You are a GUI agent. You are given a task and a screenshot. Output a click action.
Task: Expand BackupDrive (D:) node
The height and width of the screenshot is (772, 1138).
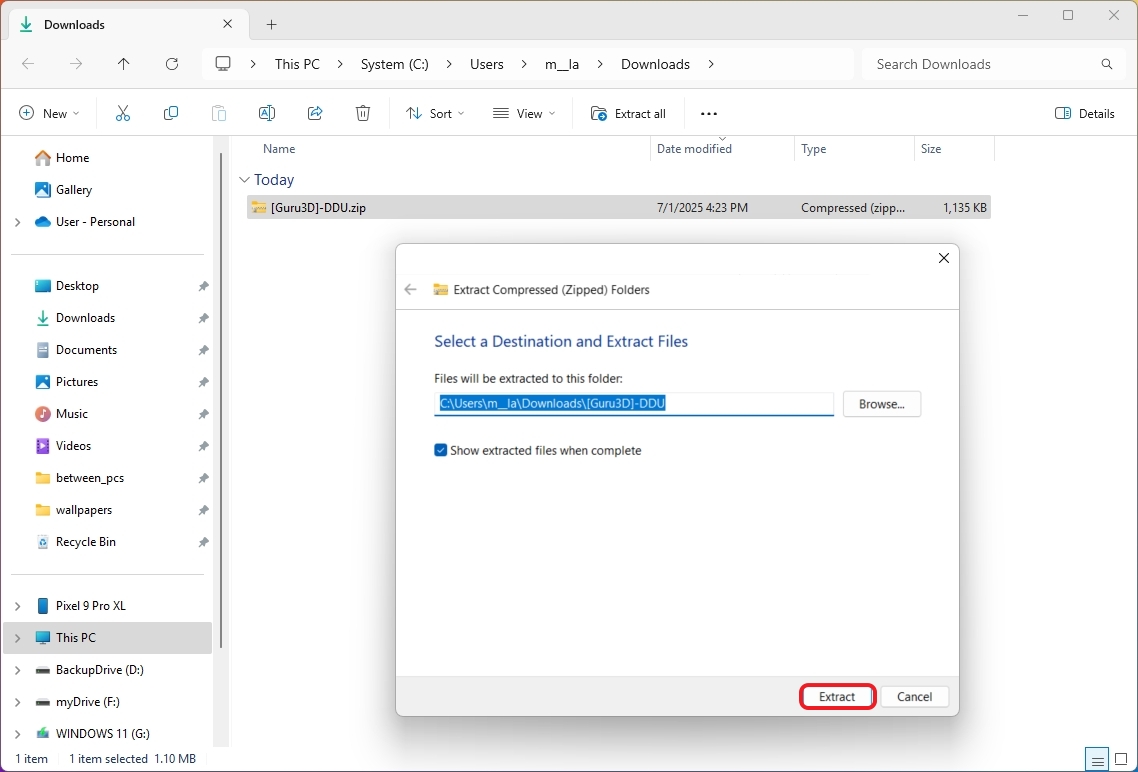(17, 670)
